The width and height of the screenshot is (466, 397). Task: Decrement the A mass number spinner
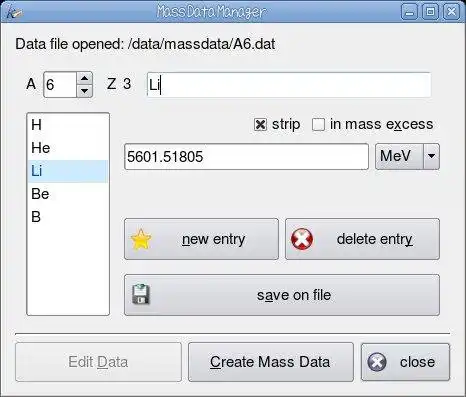click(x=85, y=91)
